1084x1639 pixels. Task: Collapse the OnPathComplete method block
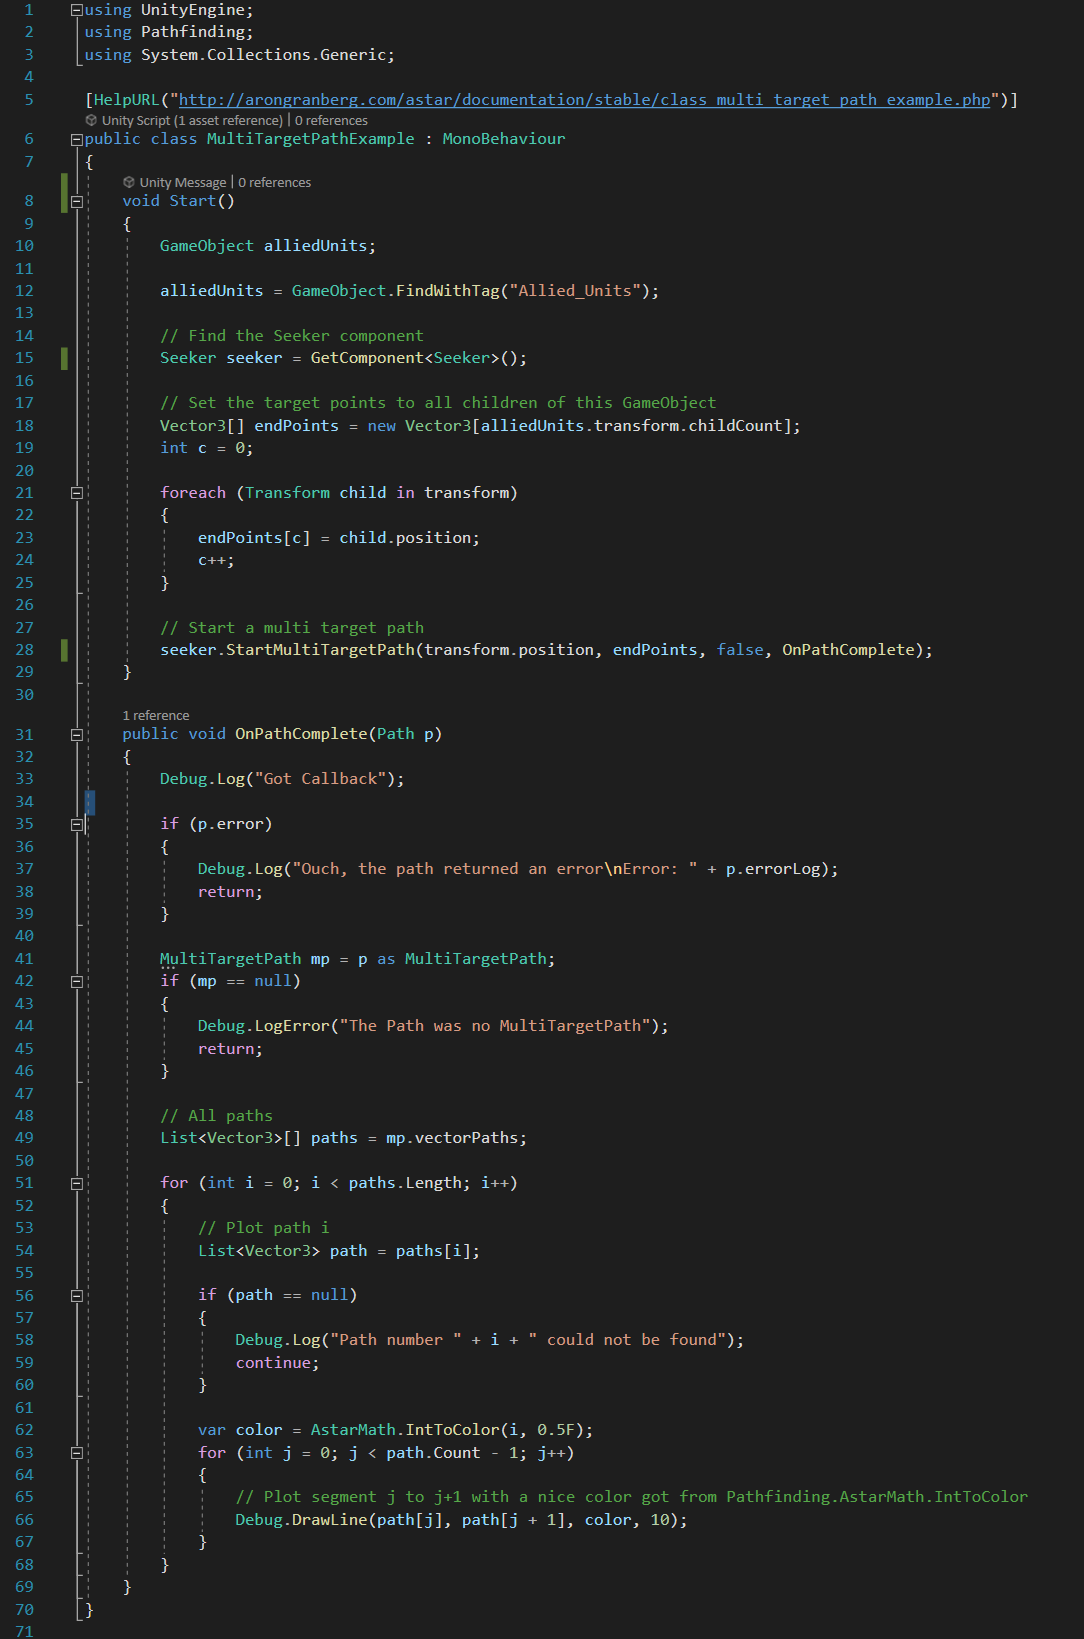click(x=77, y=734)
